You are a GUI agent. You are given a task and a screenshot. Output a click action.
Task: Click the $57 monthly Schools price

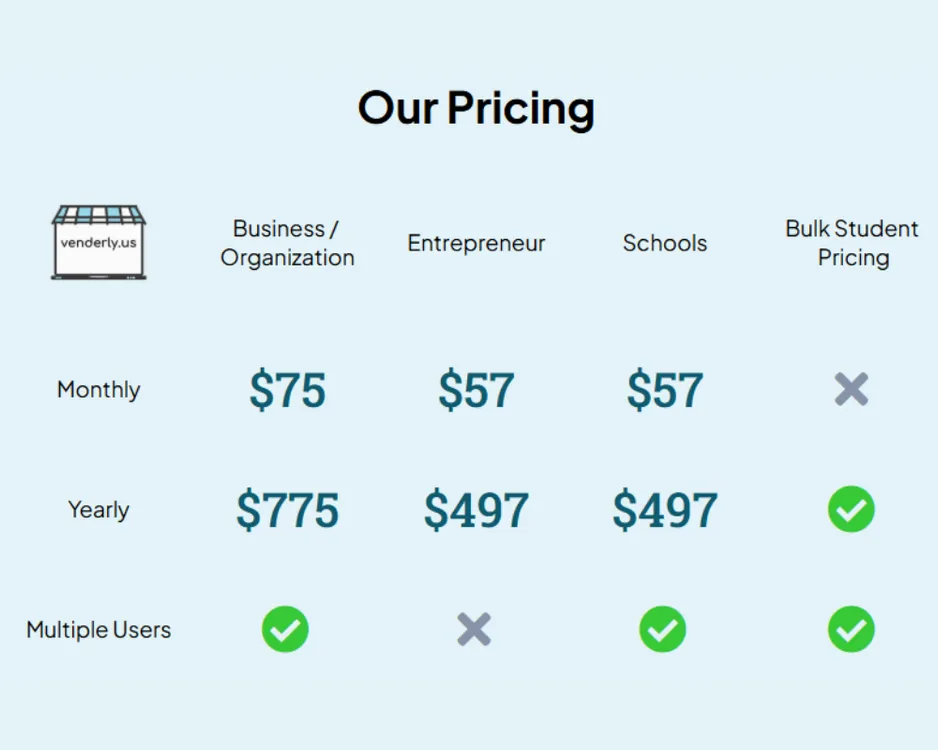point(665,390)
